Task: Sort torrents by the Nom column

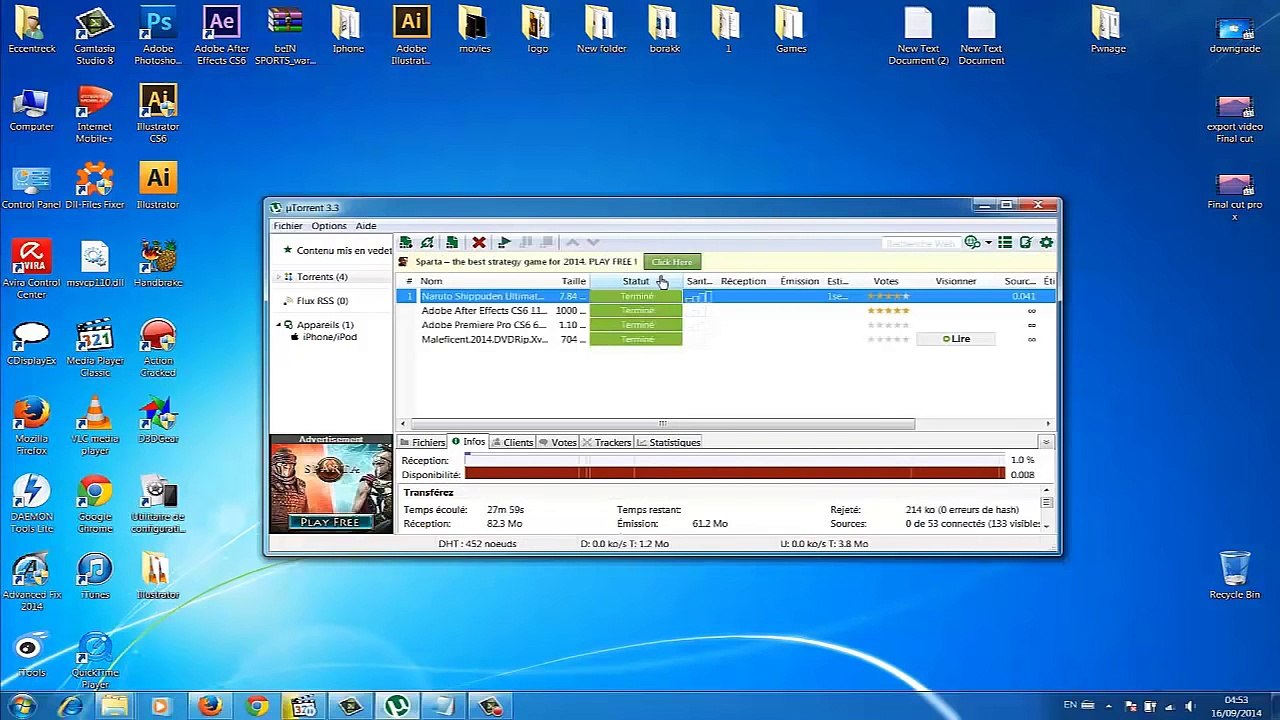Action: click(x=431, y=281)
